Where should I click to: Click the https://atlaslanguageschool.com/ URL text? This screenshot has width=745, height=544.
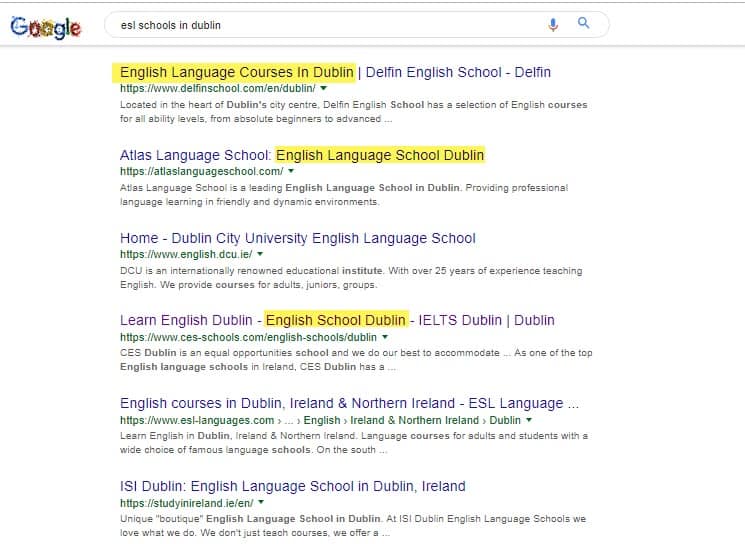pos(201,172)
